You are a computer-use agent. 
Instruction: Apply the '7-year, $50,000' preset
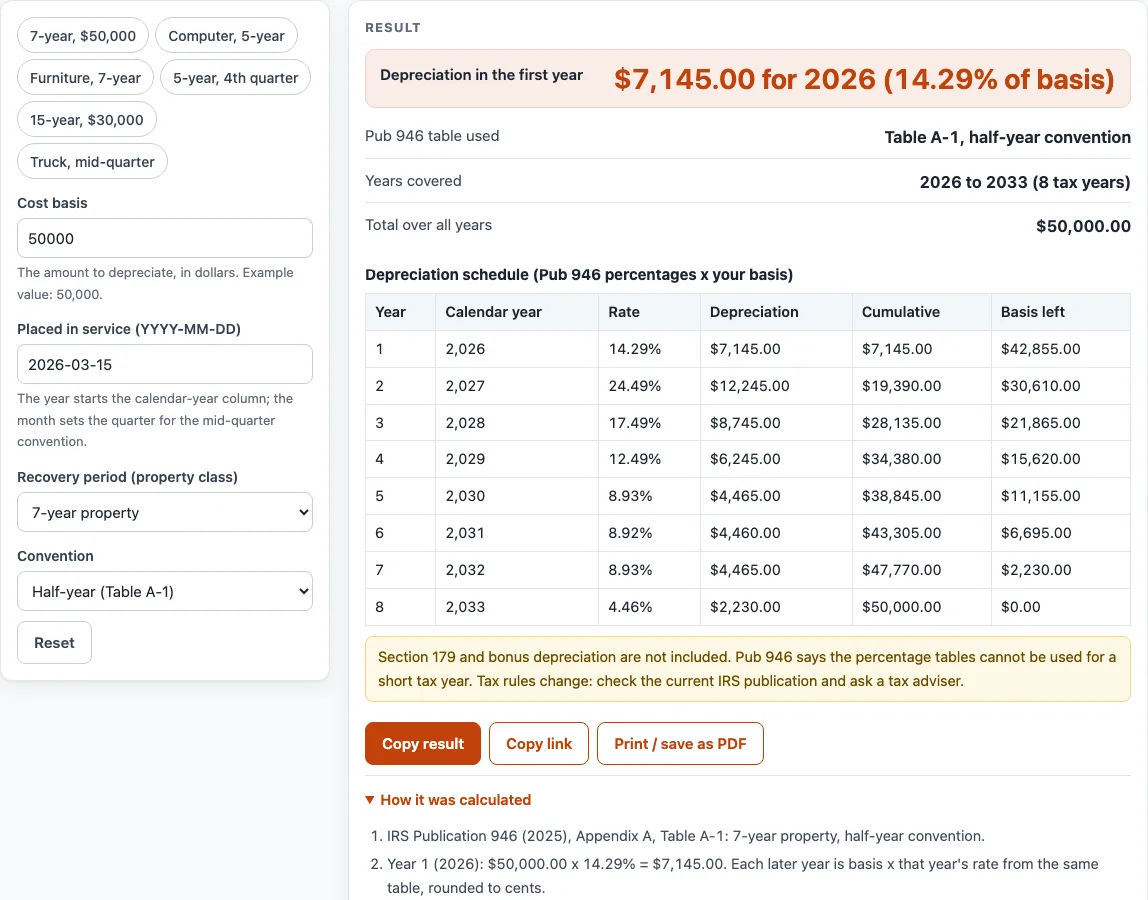pyautogui.click(x=83, y=36)
